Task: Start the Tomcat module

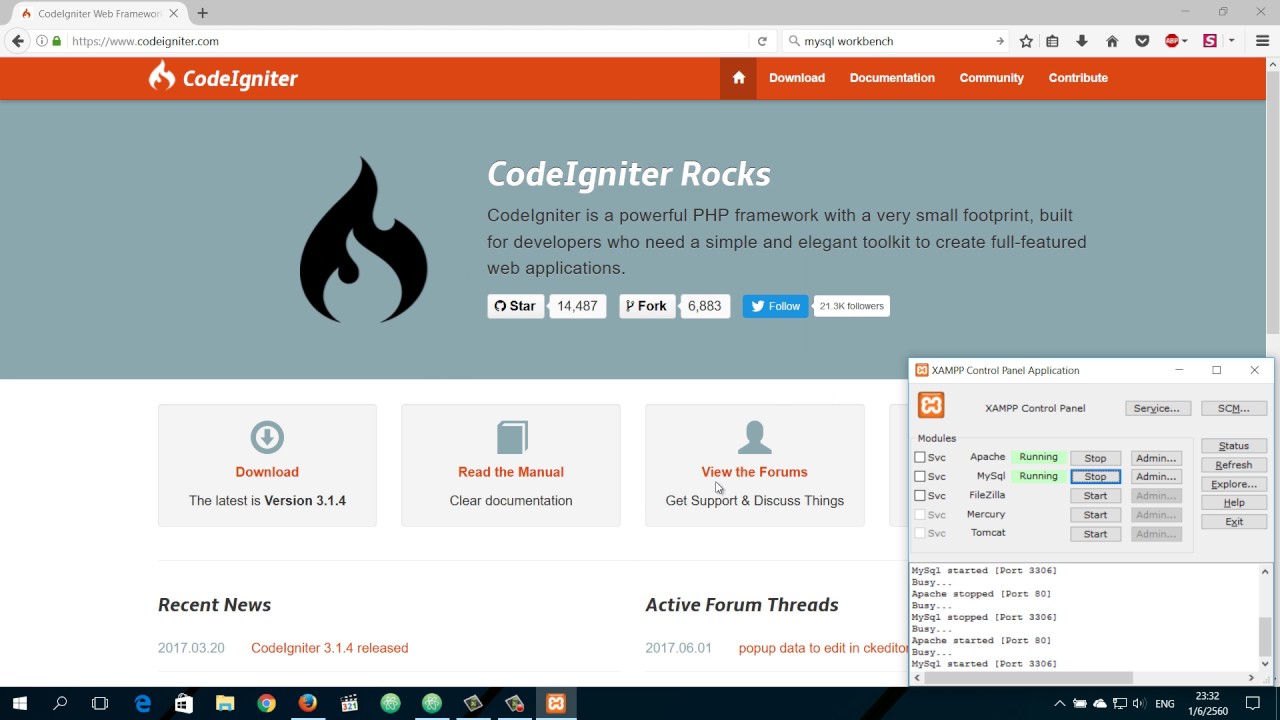Action: 1095,534
